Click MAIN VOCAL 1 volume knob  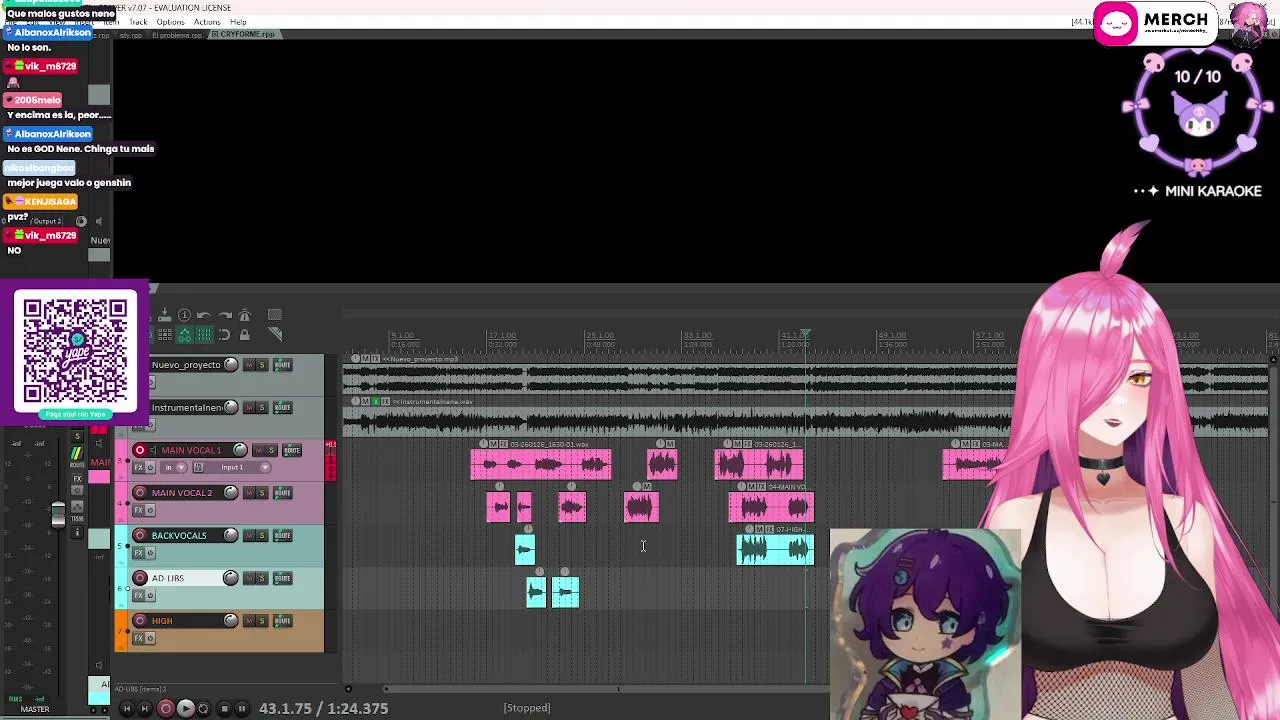point(239,450)
